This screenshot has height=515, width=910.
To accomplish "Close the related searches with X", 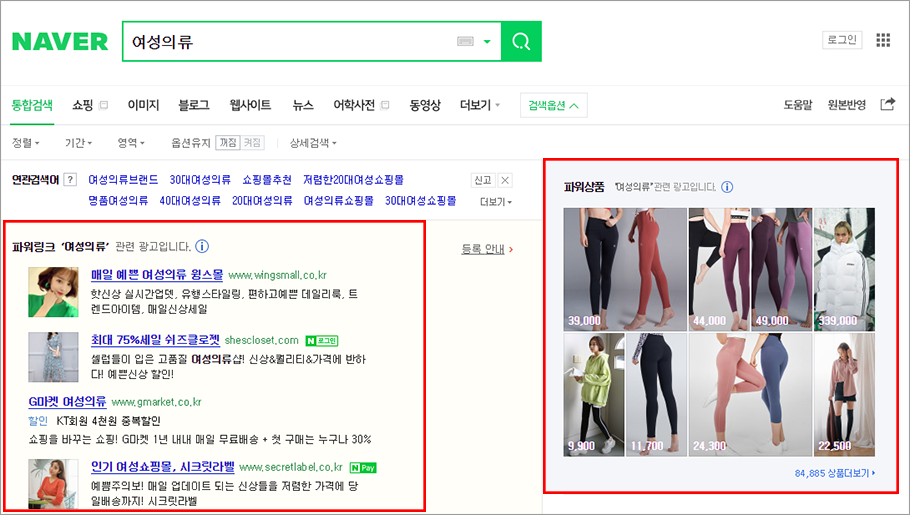I will pyautogui.click(x=505, y=180).
